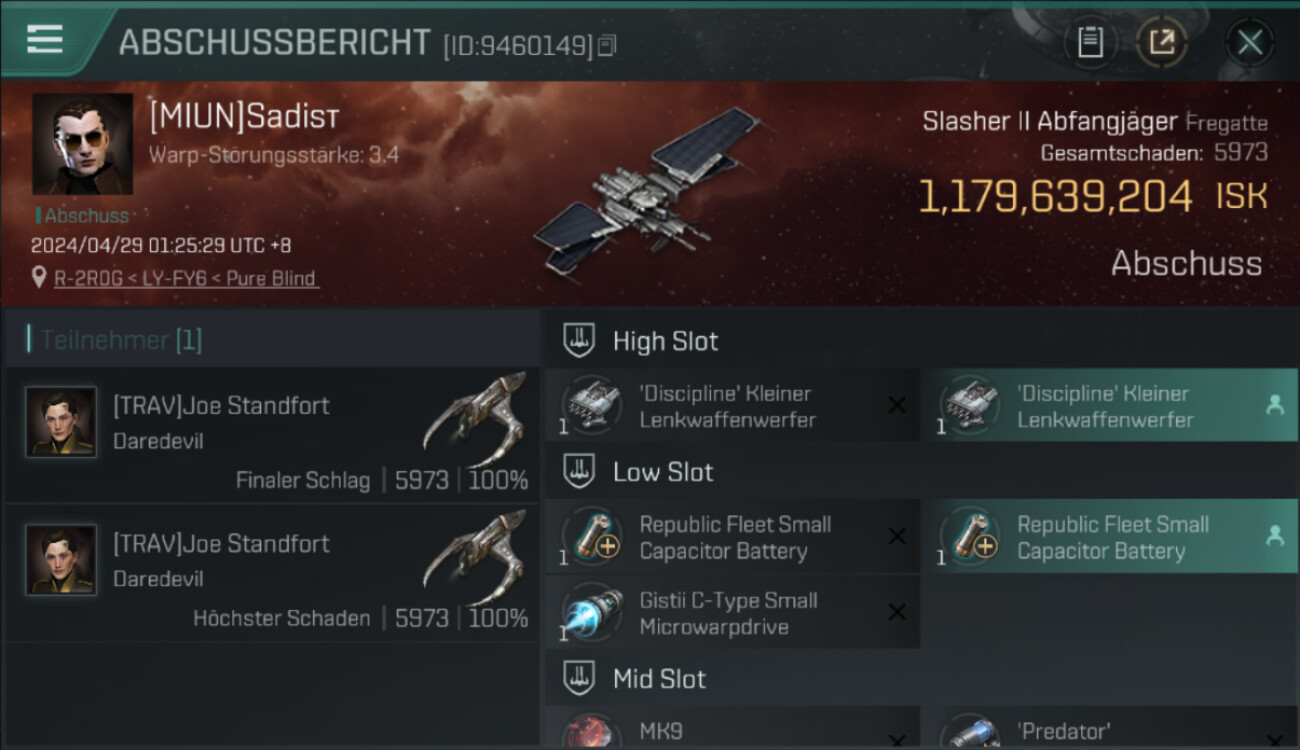Click the share/export icon in the header
Viewport: 1300px width, 750px height.
[1161, 42]
